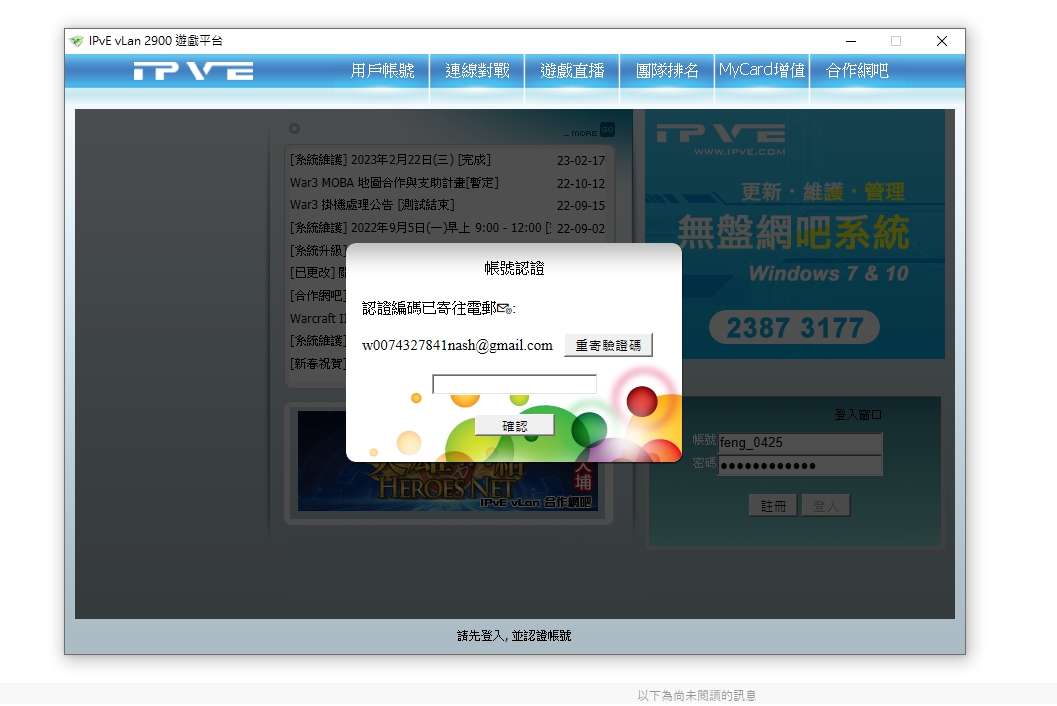Click the 確認 confirm button

[x=514, y=426]
